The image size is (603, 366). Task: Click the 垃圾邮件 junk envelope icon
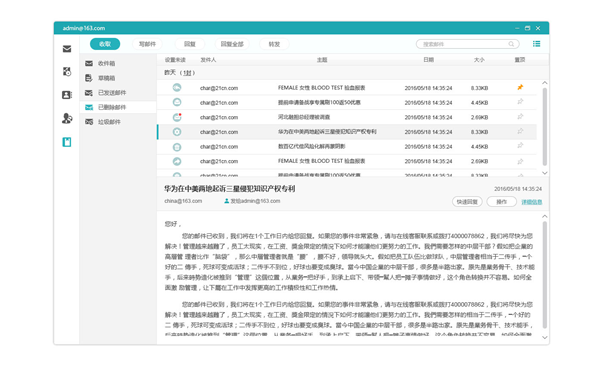click(89, 122)
